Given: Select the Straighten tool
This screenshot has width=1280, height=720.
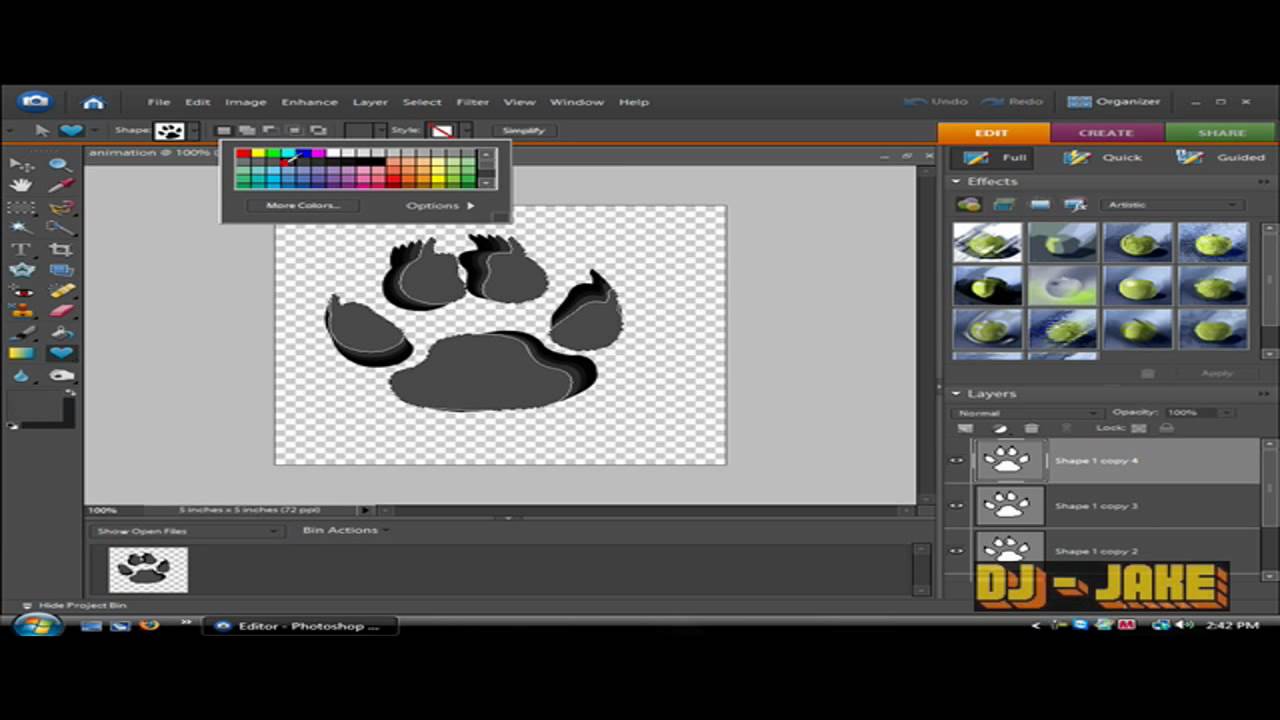Looking at the screenshot, I should coord(61,270).
